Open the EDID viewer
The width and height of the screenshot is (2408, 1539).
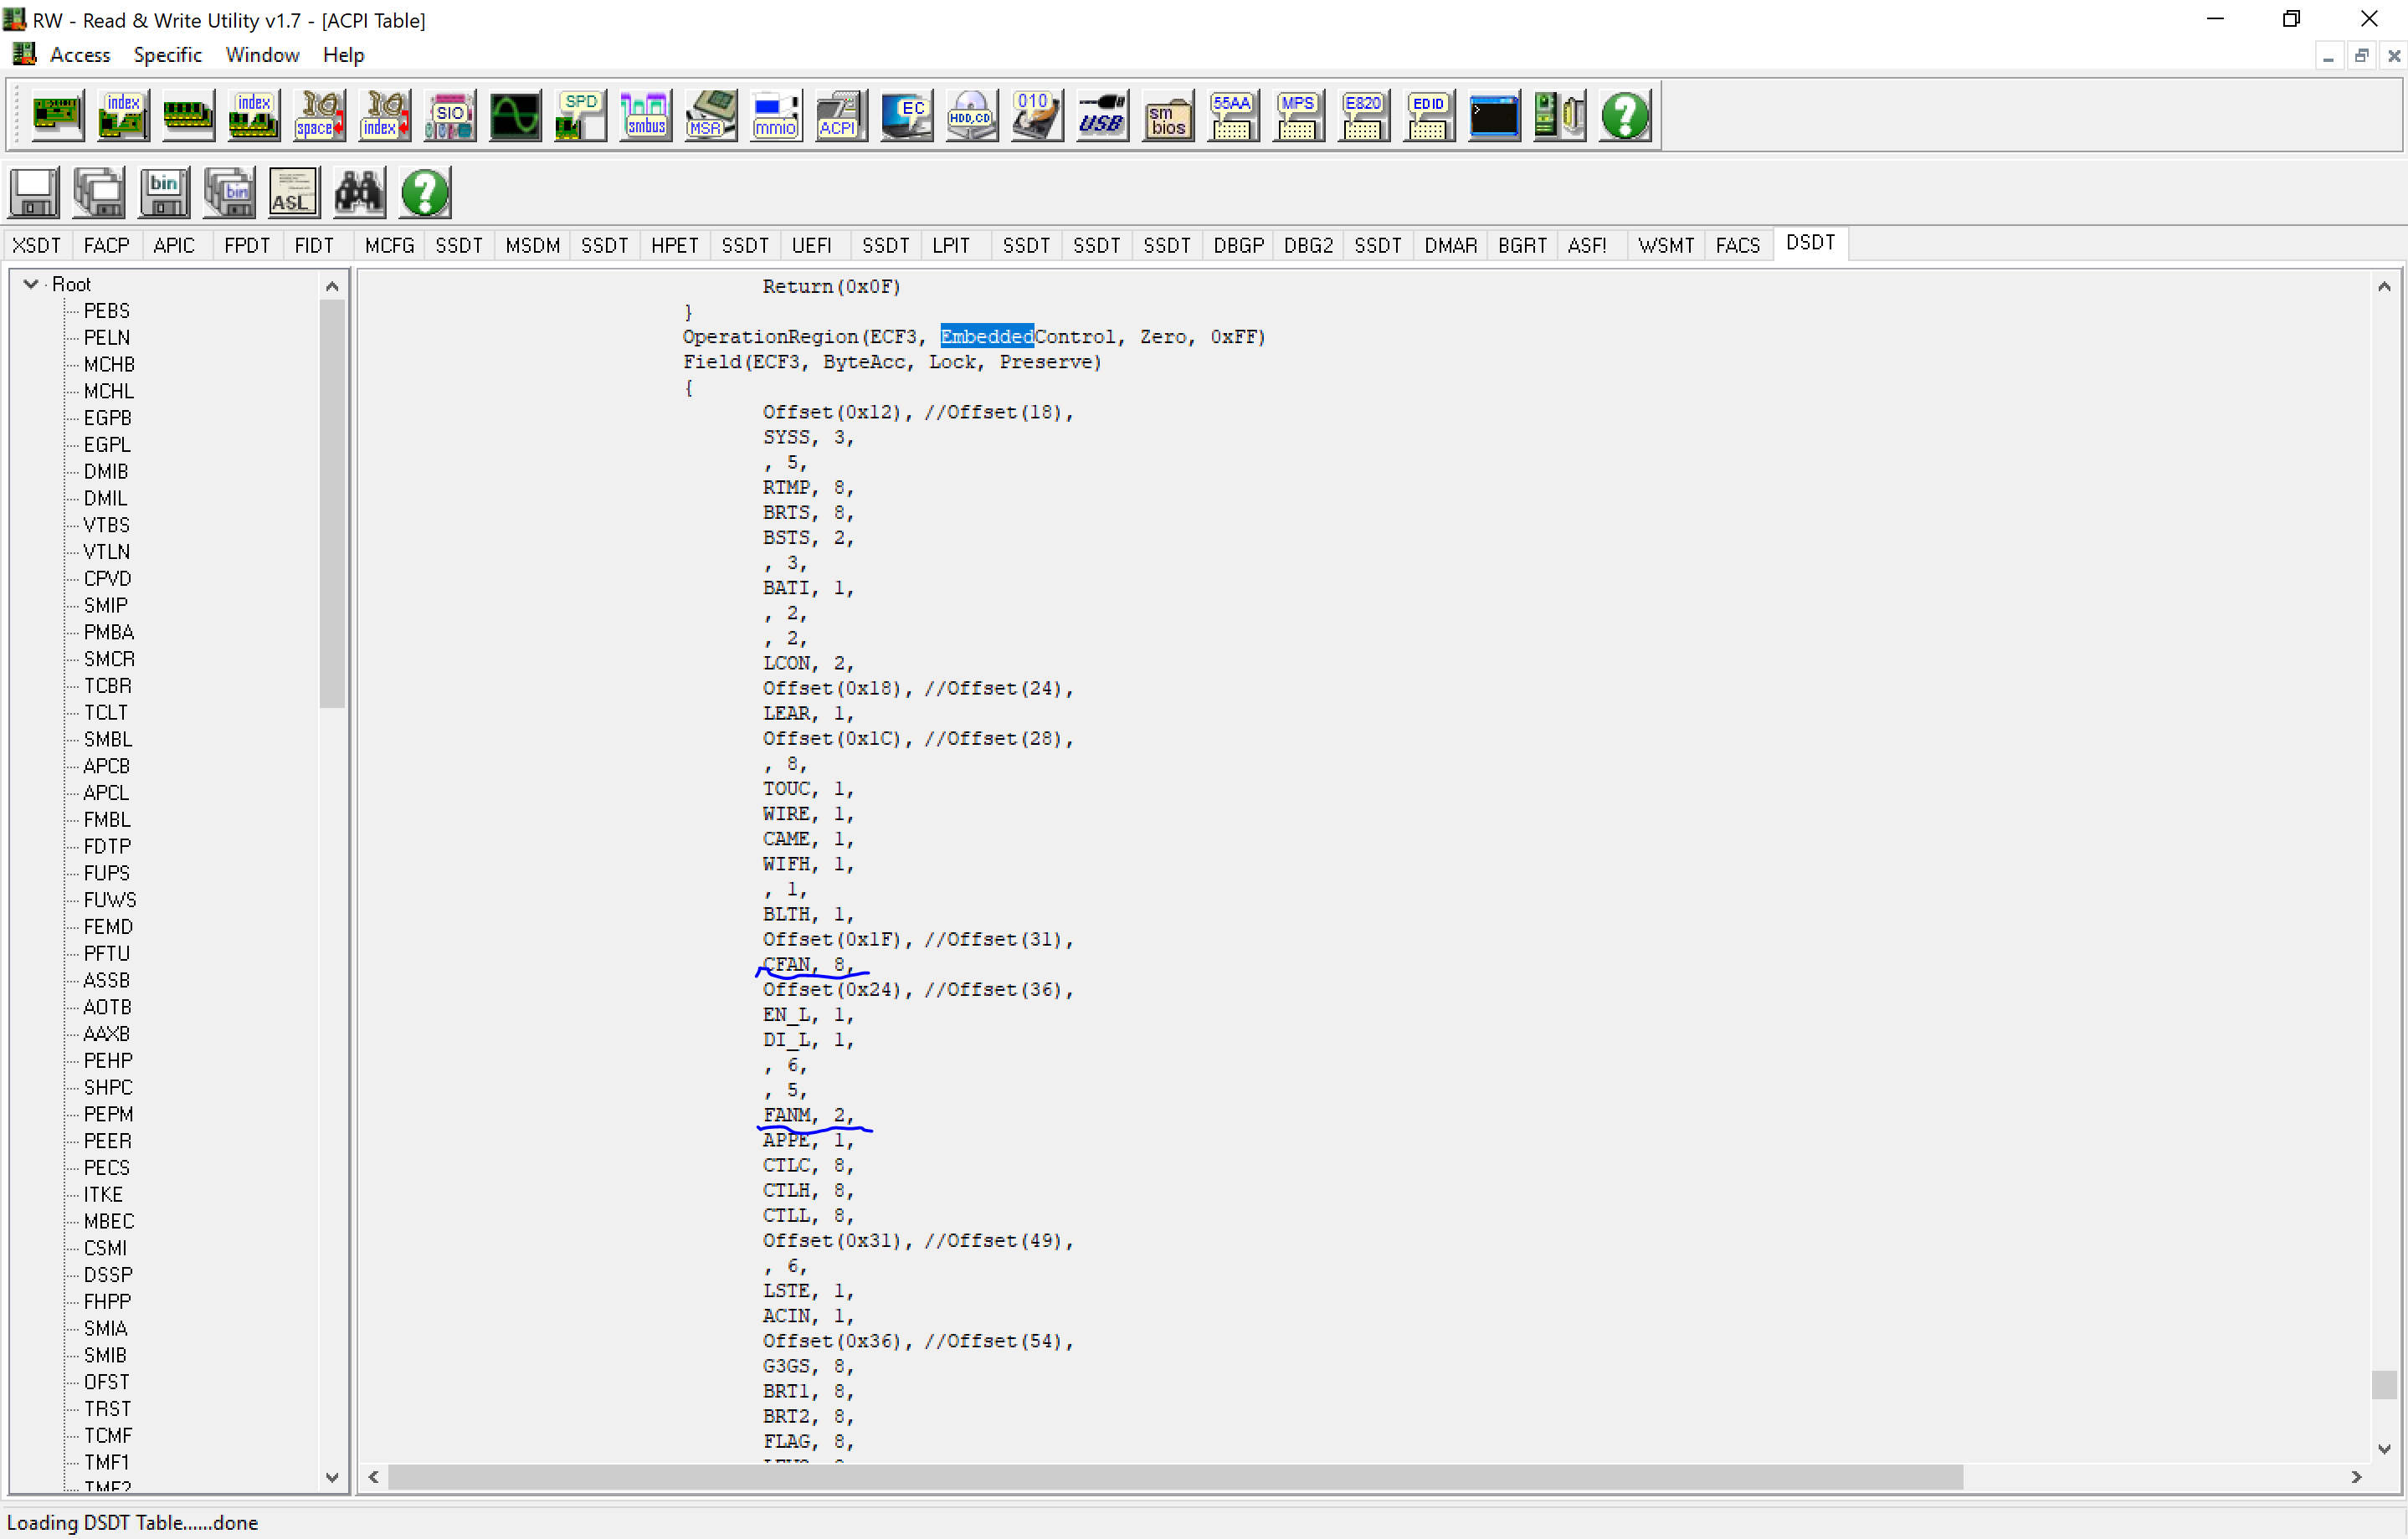(1428, 115)
